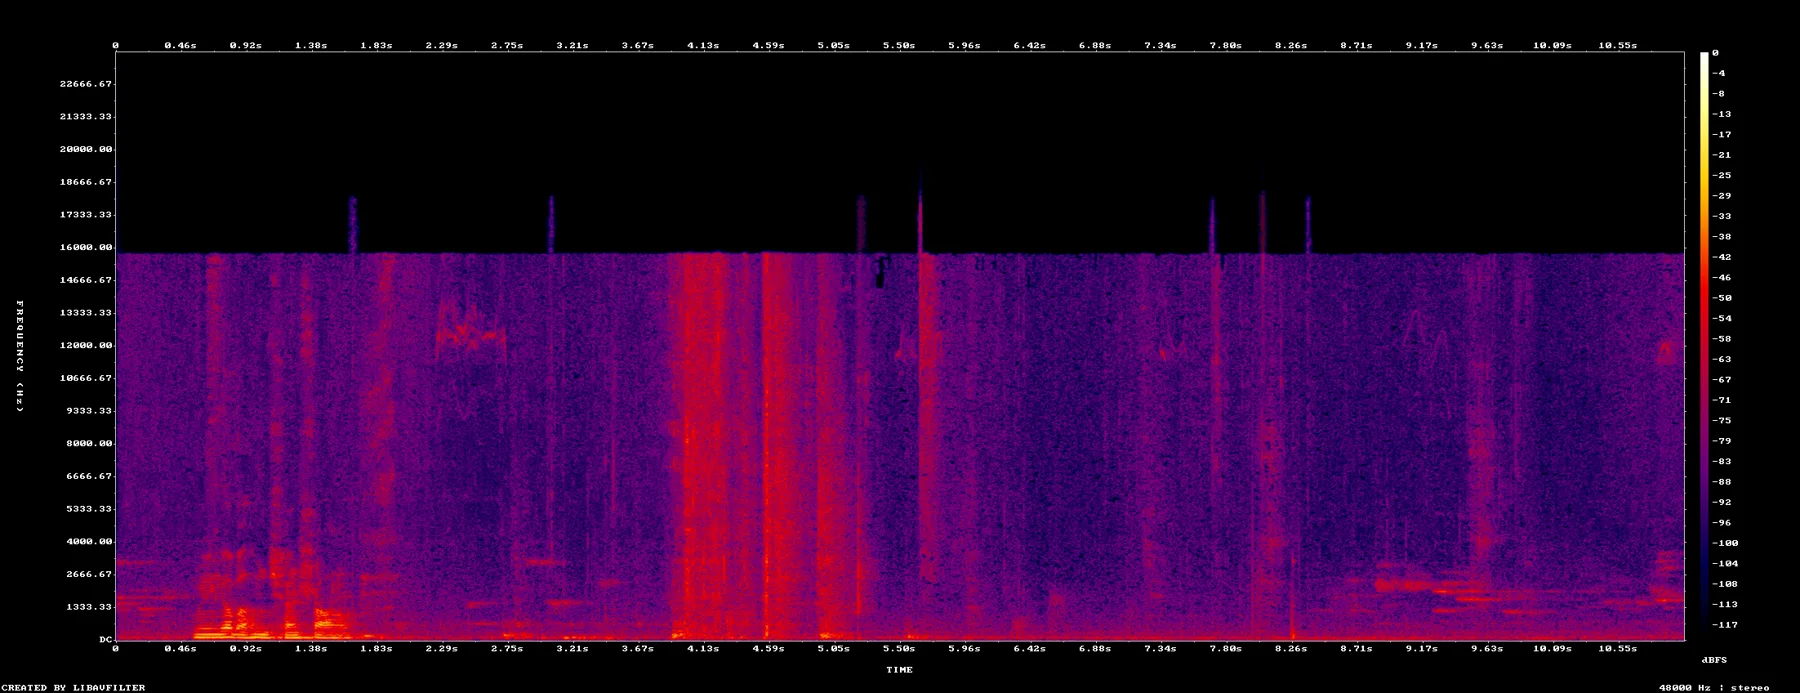Click the 10666.67 frequency axis label
Screen dimensions: 1800x693
pos(86,379)
